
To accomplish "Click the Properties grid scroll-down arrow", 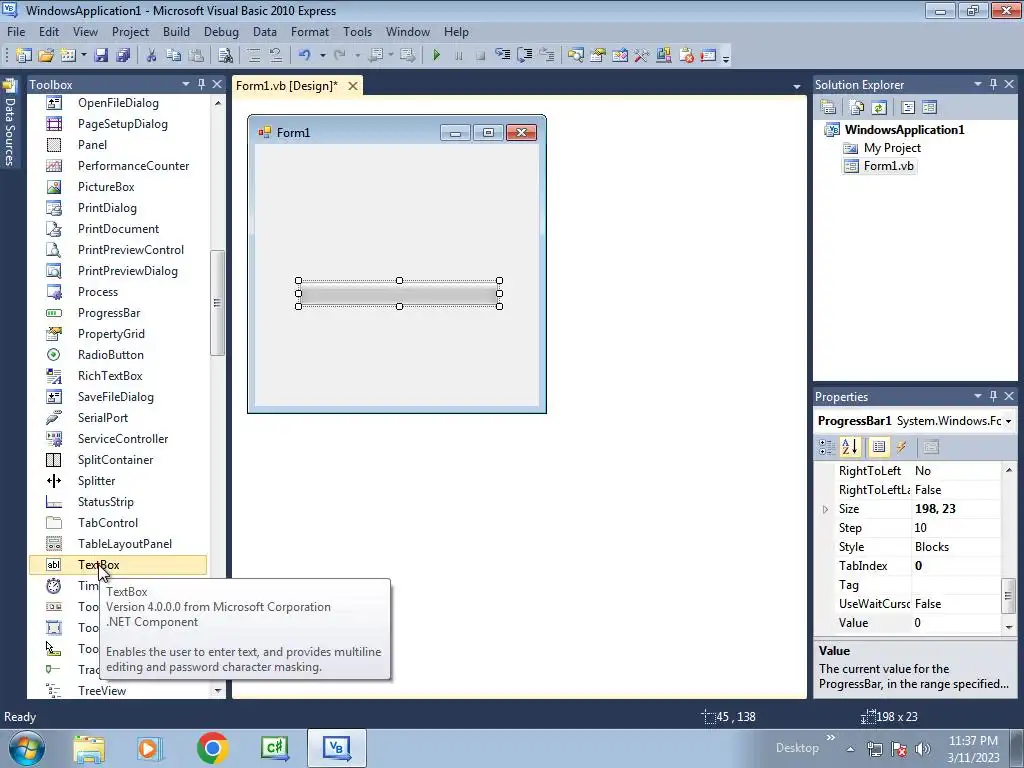I will pyautogui.click(x=1009, y=627).
